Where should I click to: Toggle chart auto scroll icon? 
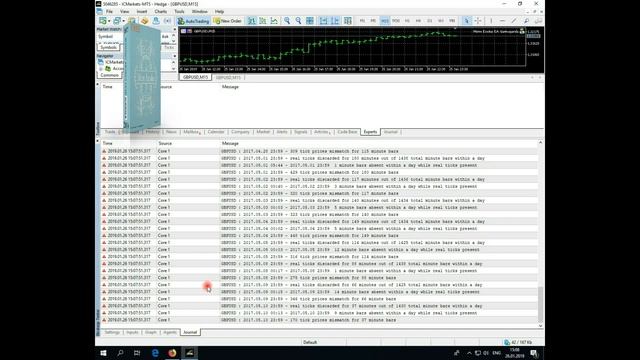(323, 21)
